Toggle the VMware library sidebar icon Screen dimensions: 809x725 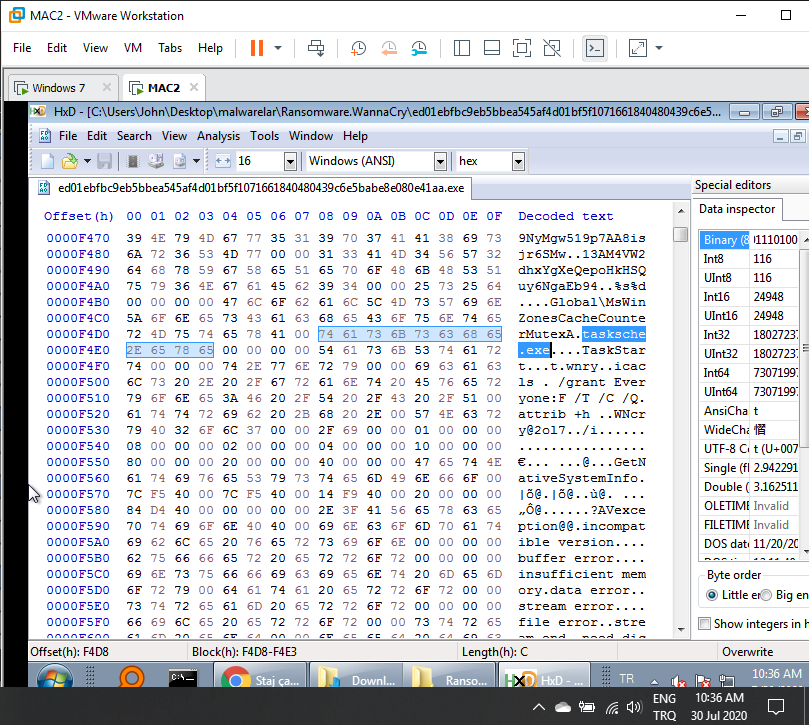(462, 48)
